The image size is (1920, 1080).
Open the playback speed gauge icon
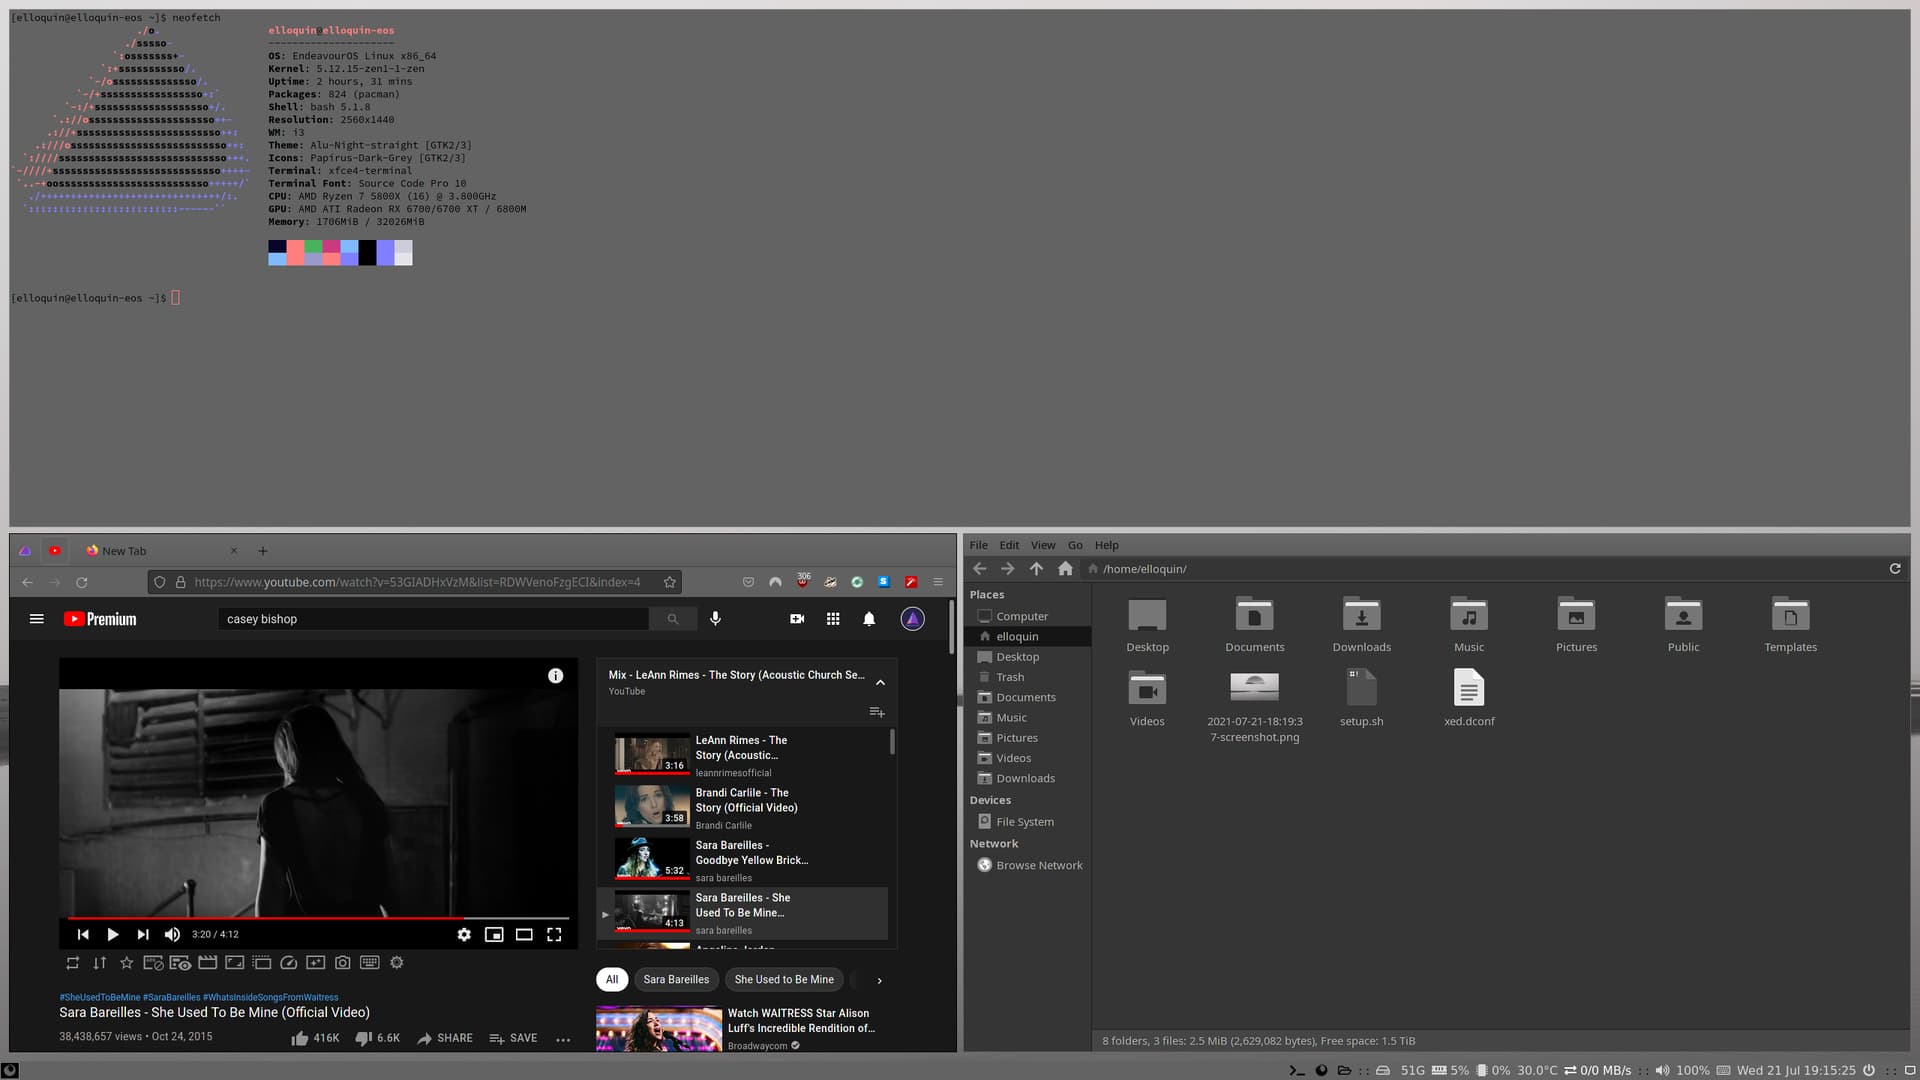point(288,963)
